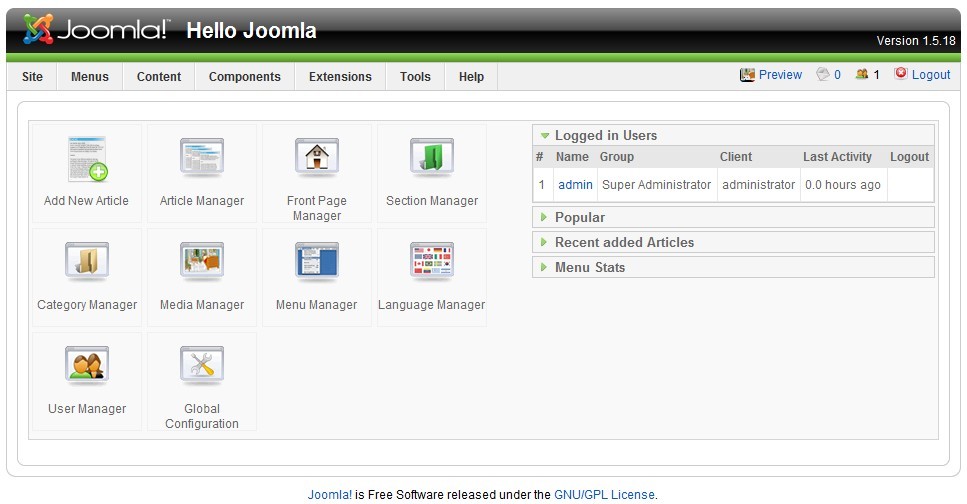Viewport: 967px width, 504px height.
Task: Click the Super Administrator group cell
Action: [x=656, y=184]
